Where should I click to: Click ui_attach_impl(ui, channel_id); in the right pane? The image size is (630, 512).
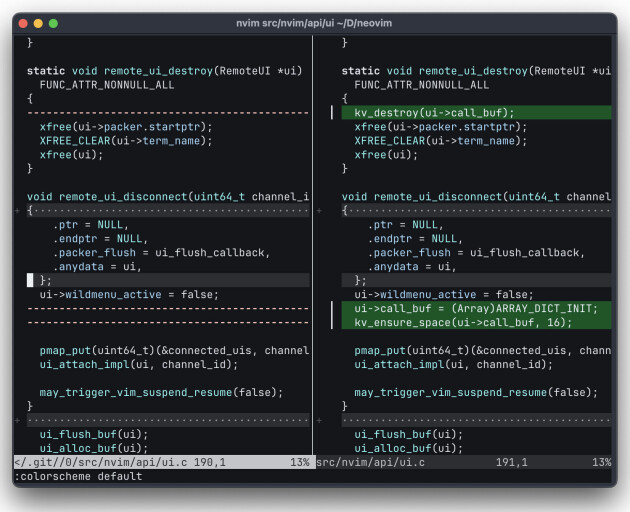[453, 365]
